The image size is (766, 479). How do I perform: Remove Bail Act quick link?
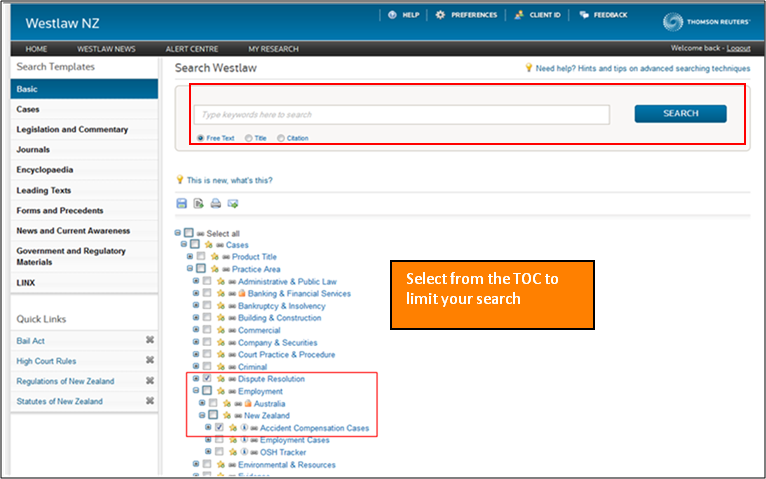150,340
